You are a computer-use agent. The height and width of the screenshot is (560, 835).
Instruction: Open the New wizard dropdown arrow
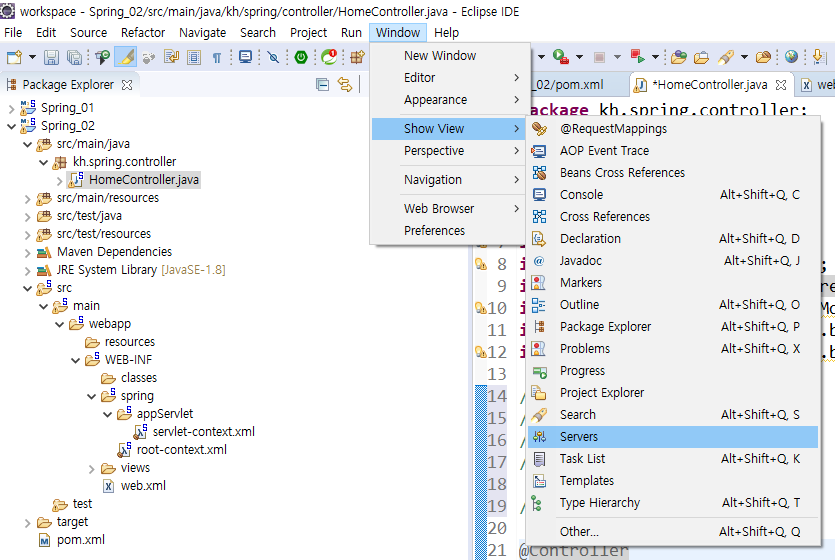point(32,57)
